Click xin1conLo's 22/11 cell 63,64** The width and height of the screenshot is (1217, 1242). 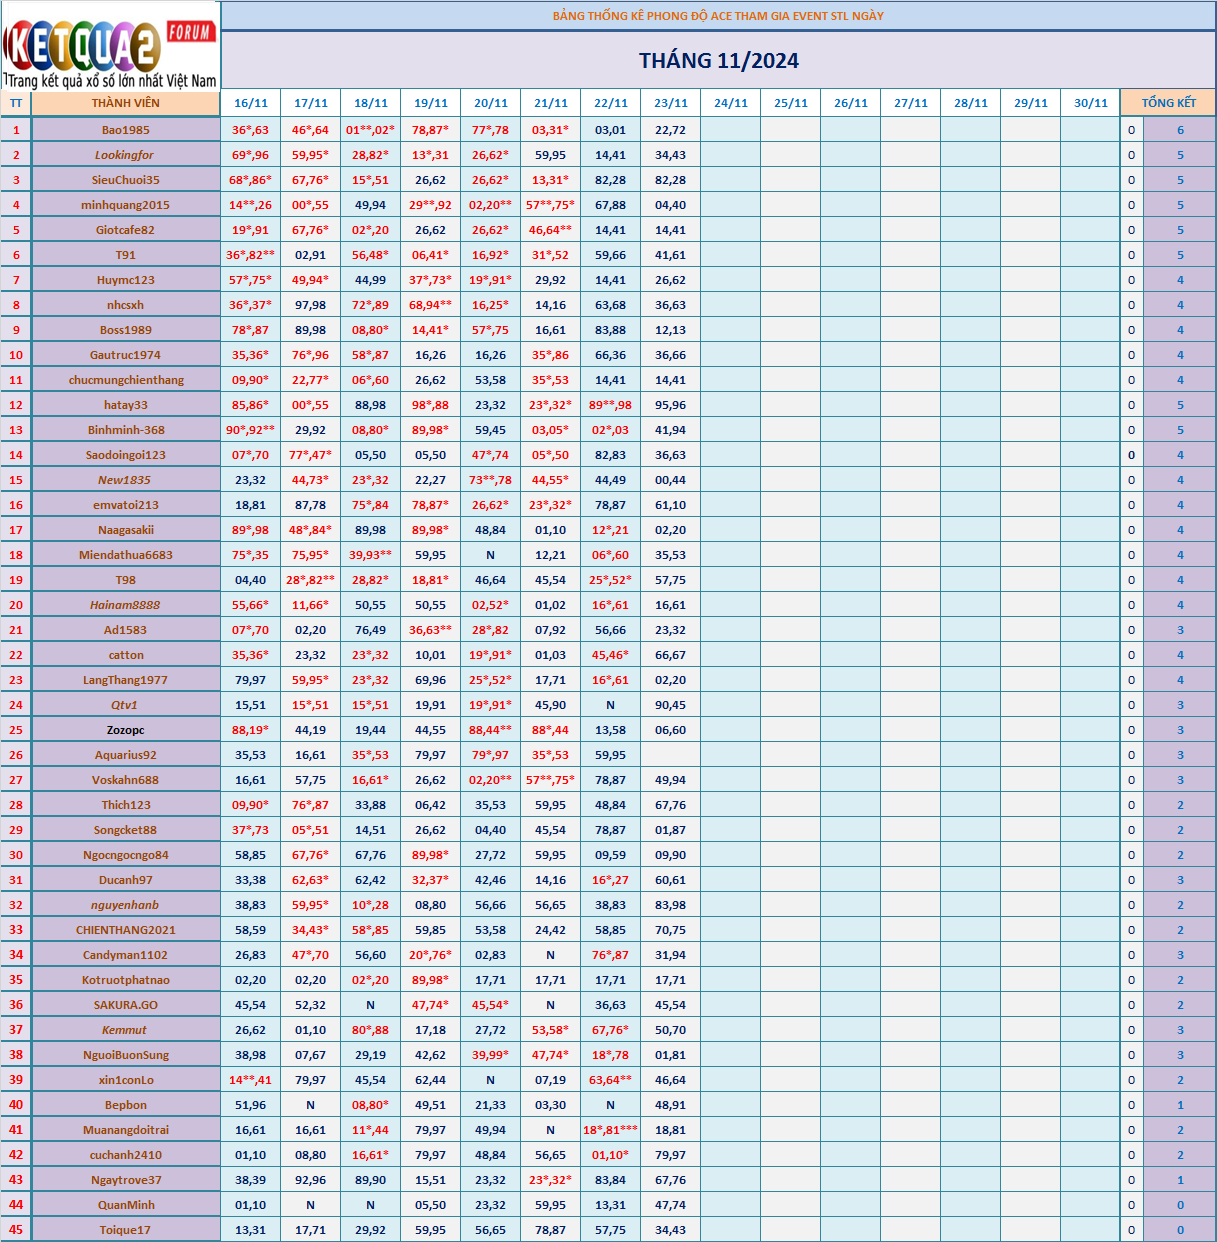click(611, 1080)
